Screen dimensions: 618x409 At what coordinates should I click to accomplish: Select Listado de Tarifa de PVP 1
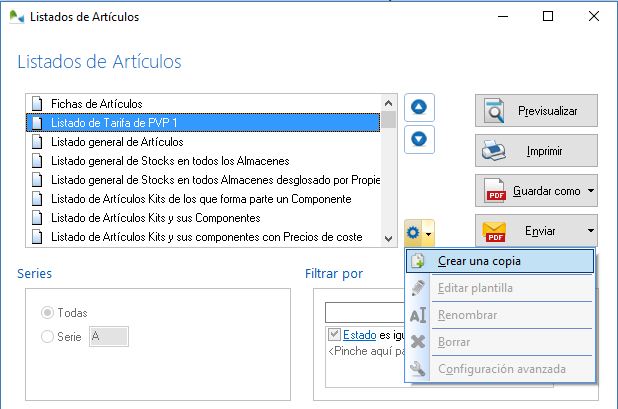click(203, 123)
